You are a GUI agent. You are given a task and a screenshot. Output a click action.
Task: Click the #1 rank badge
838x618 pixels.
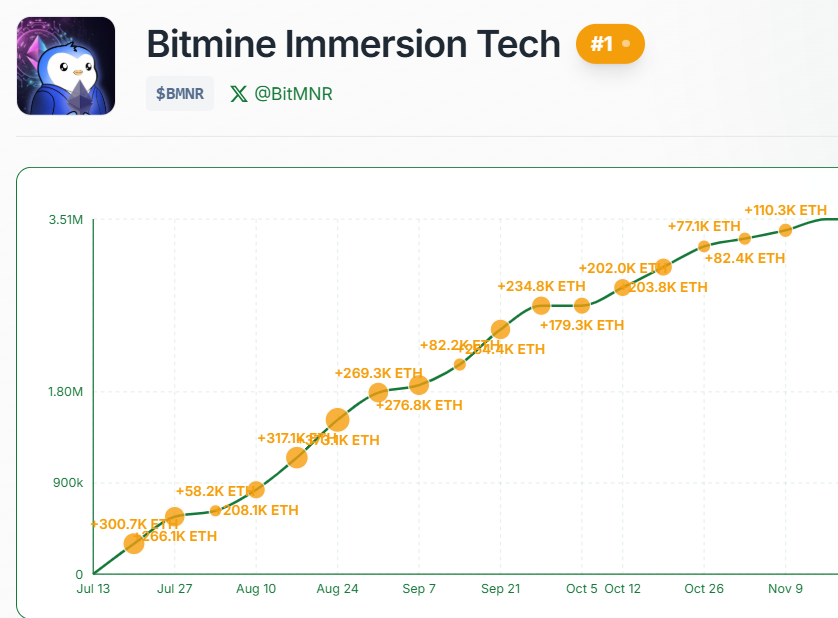coord(610,44)
